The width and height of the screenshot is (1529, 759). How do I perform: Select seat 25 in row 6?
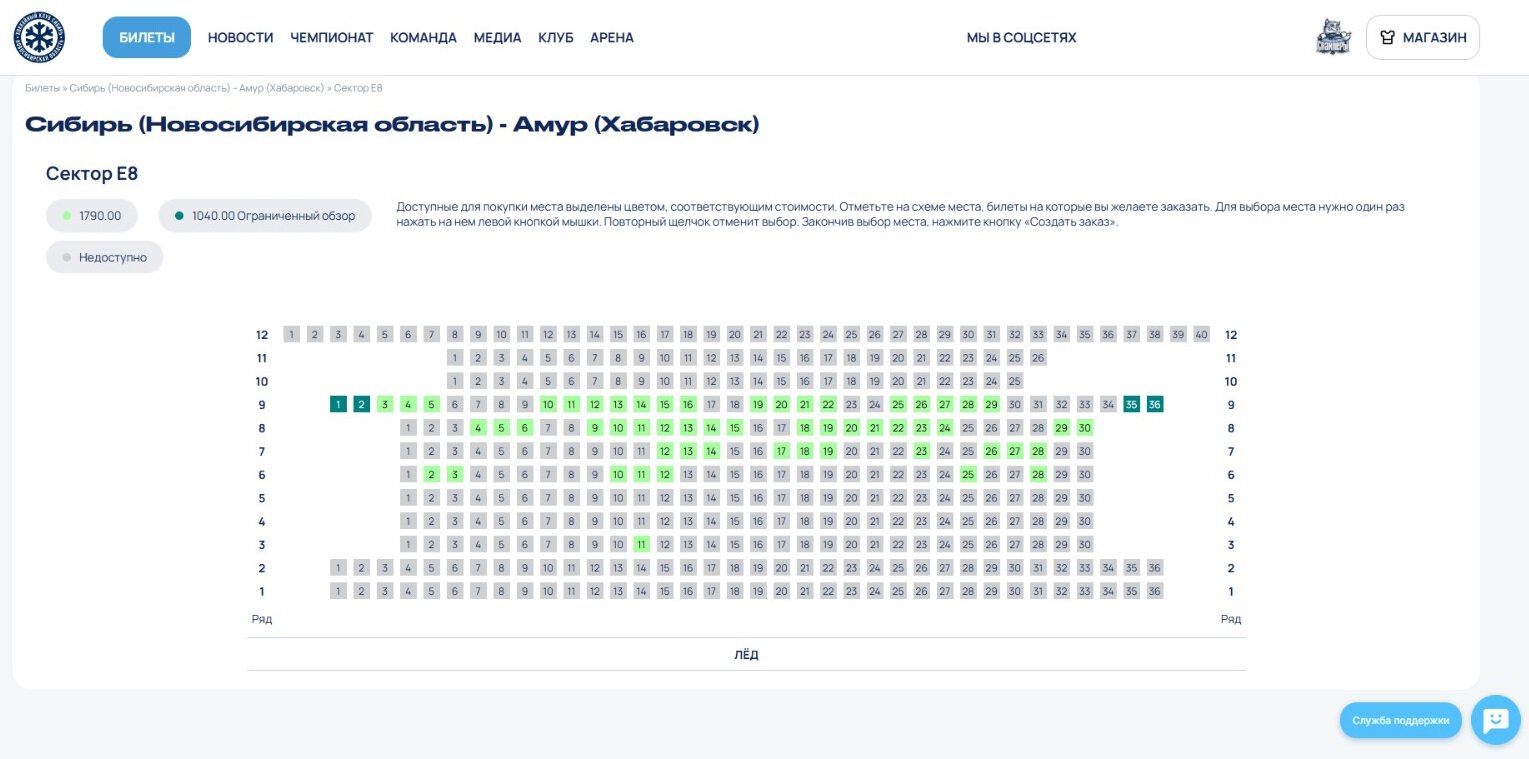tap(968, 475)
